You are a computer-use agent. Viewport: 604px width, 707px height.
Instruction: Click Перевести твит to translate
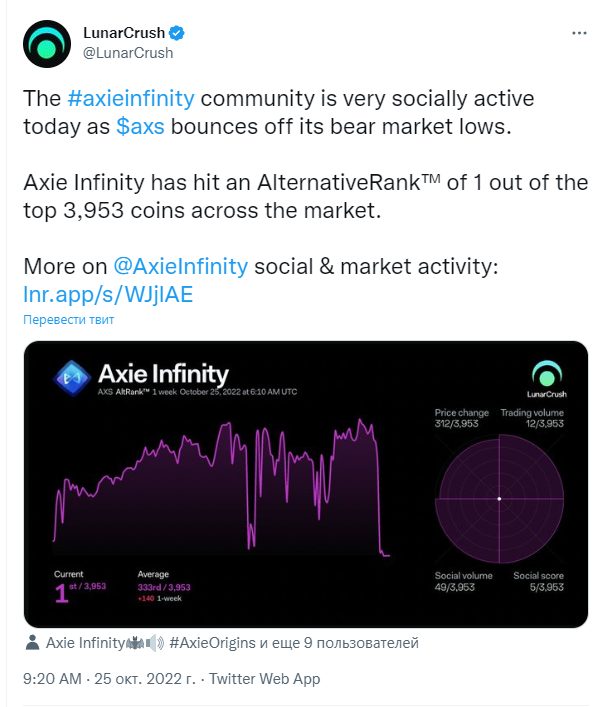click(x=69, y=320)
